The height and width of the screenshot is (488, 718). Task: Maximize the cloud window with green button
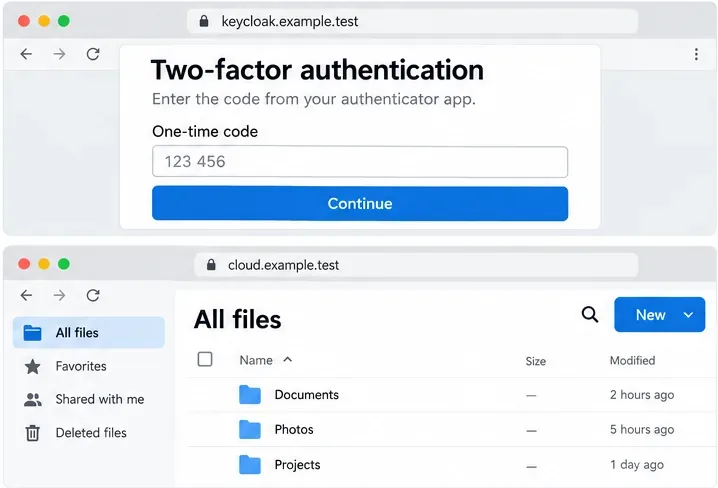click(x=64, y=264)
